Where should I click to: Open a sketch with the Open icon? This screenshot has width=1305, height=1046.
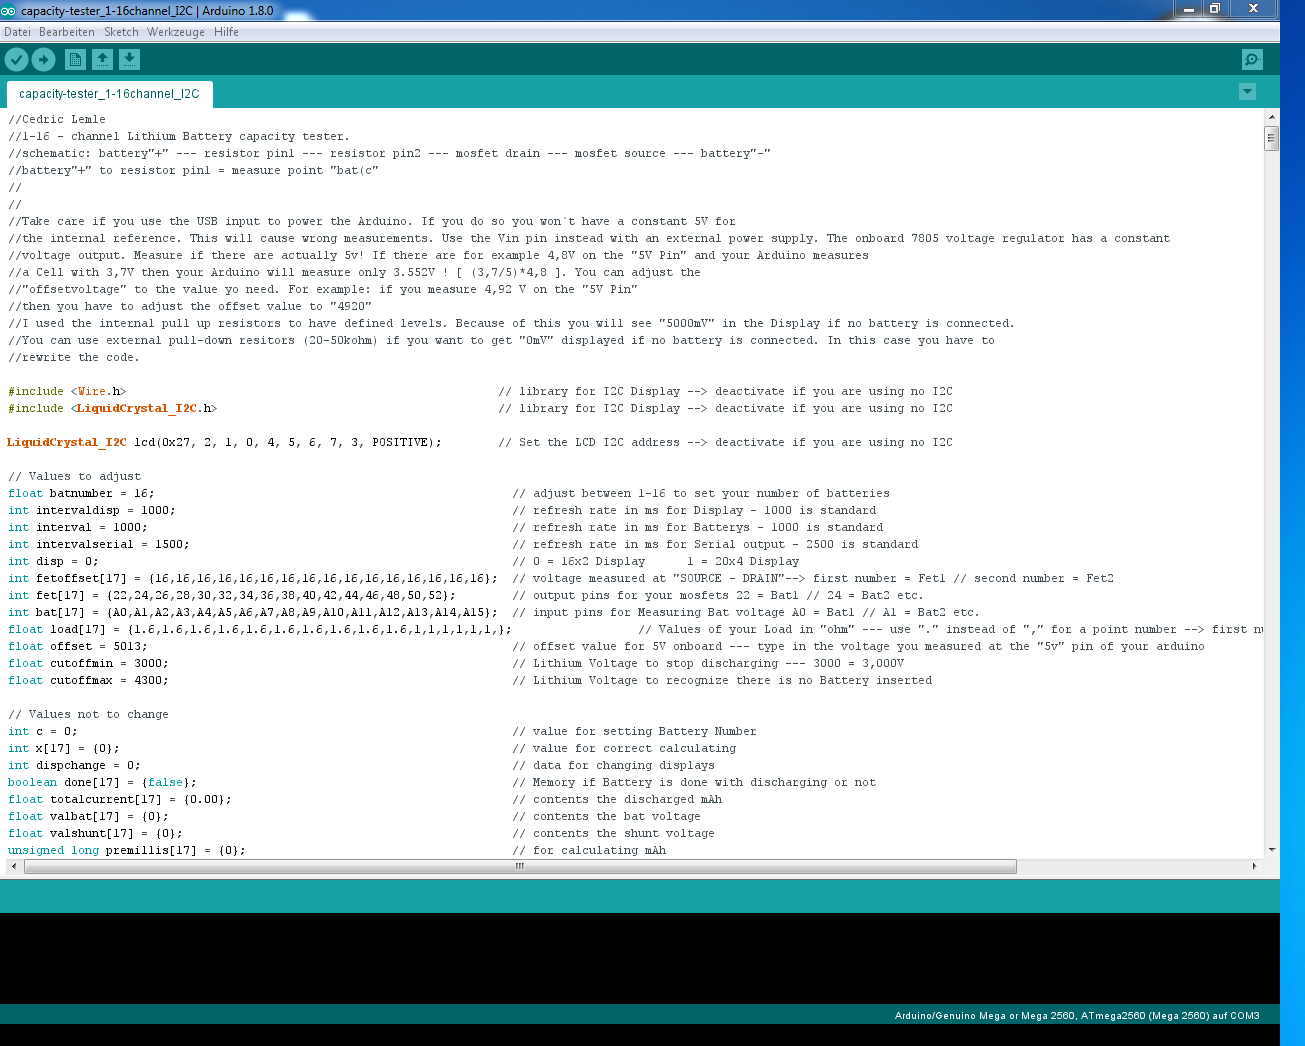pyautogui.click(x=102, y=60)
